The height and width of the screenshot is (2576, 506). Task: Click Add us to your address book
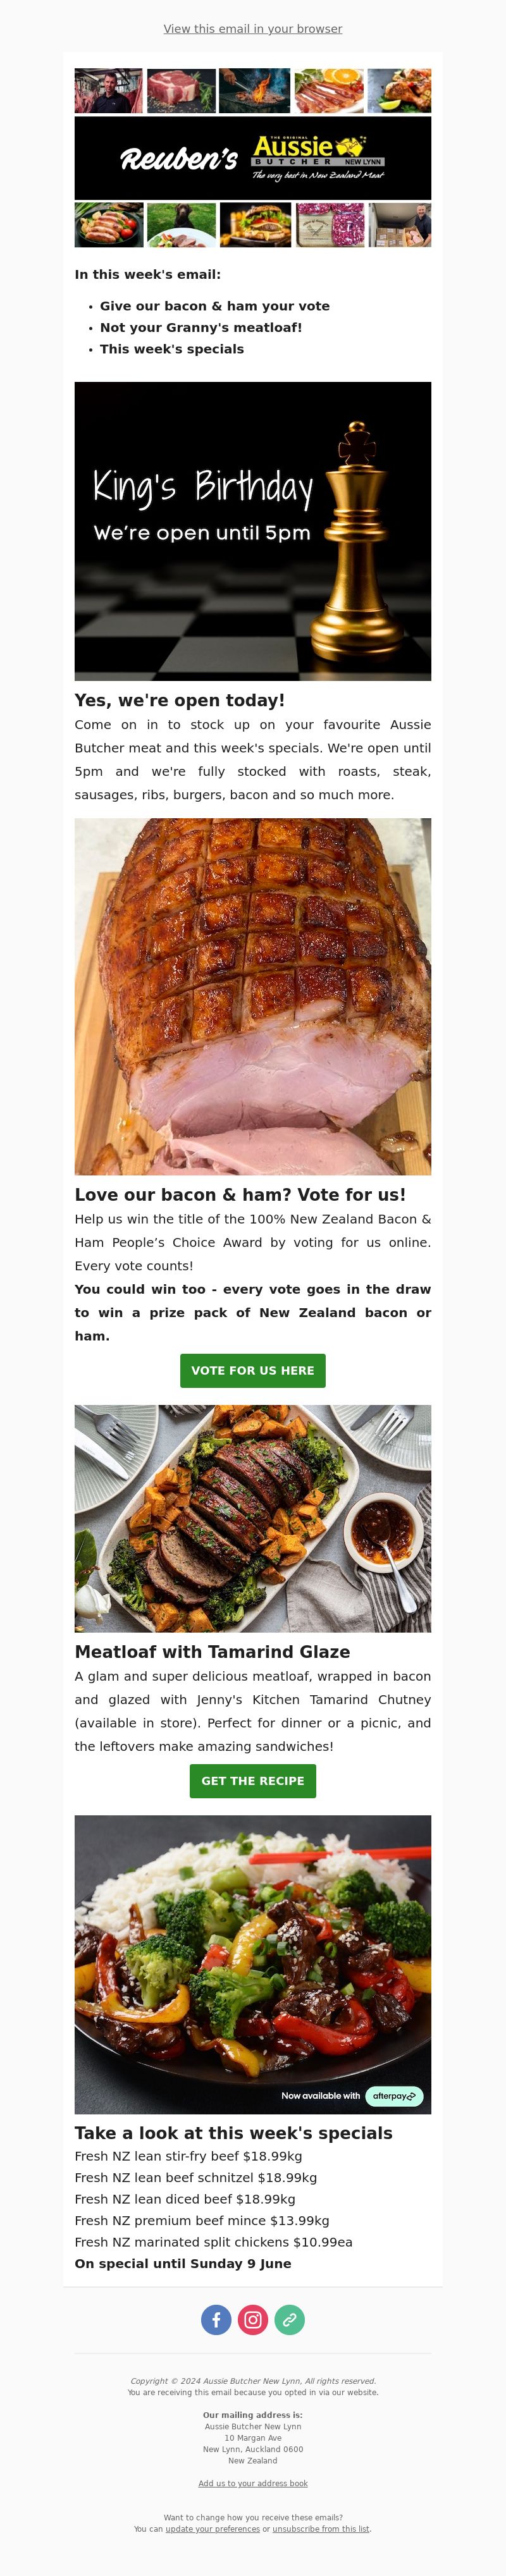(253, 2483)
